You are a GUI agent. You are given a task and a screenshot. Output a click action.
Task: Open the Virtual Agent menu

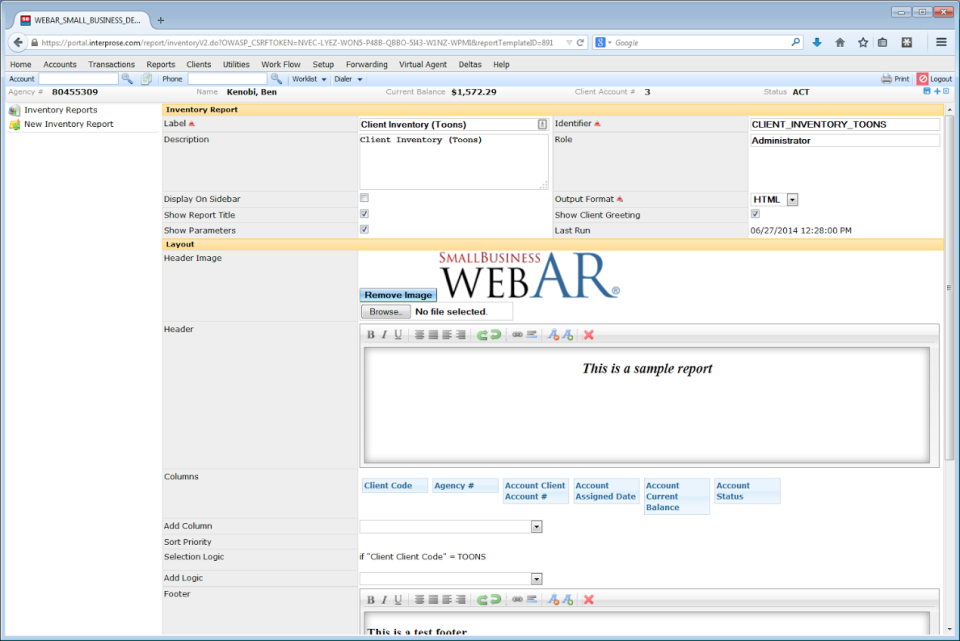(x=423, y=64)
